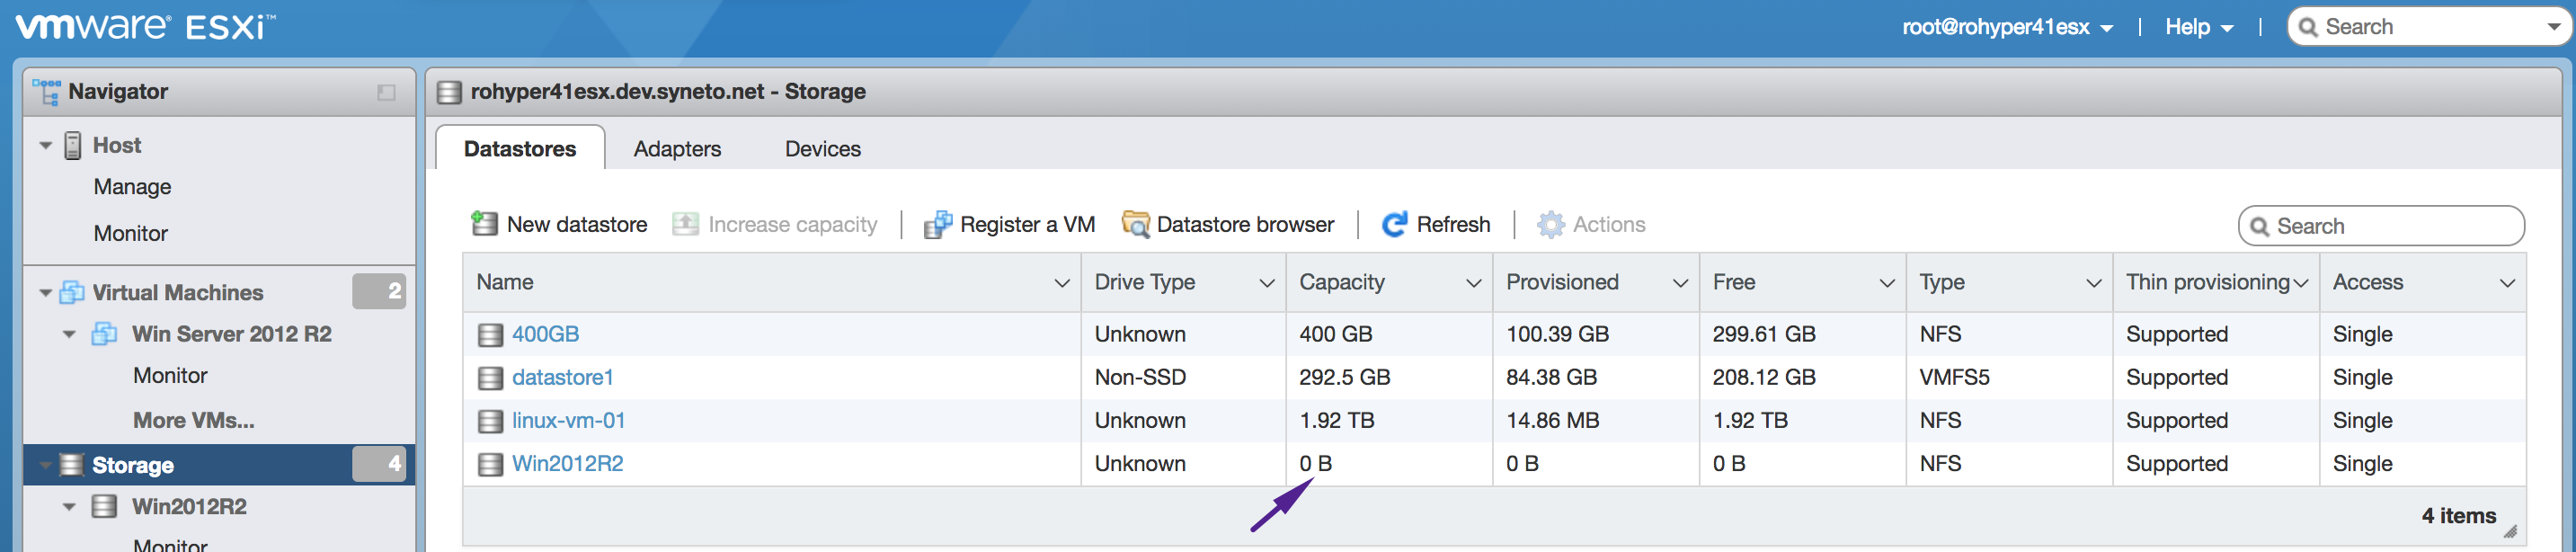
Task: Collapse the Win2012R2 node in Navigator
Action: 69,507
